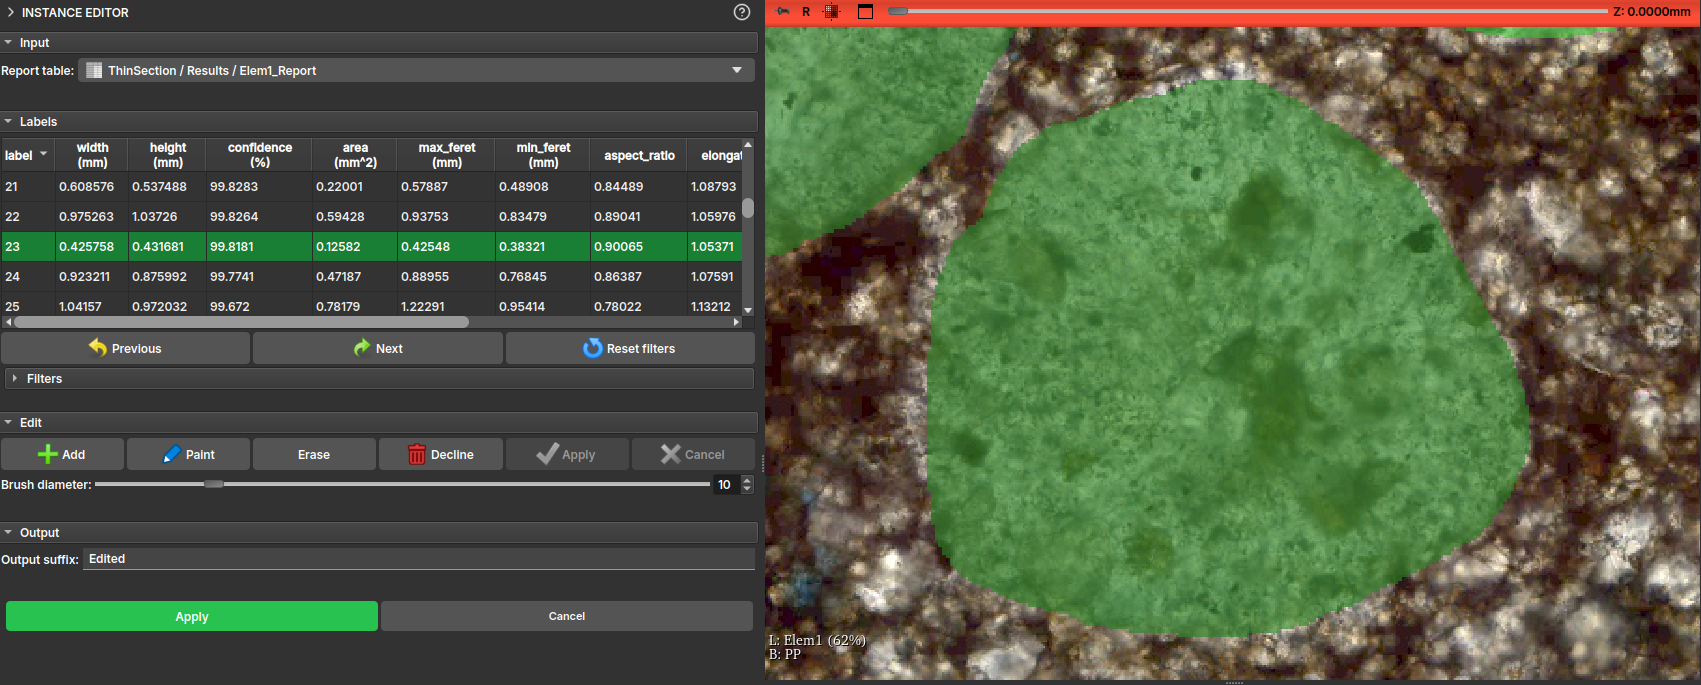The height and width of the screenshot is (685, 1701).
Task: Expand the Filters section
Action: pyautogui.click(x=44, y=379)
